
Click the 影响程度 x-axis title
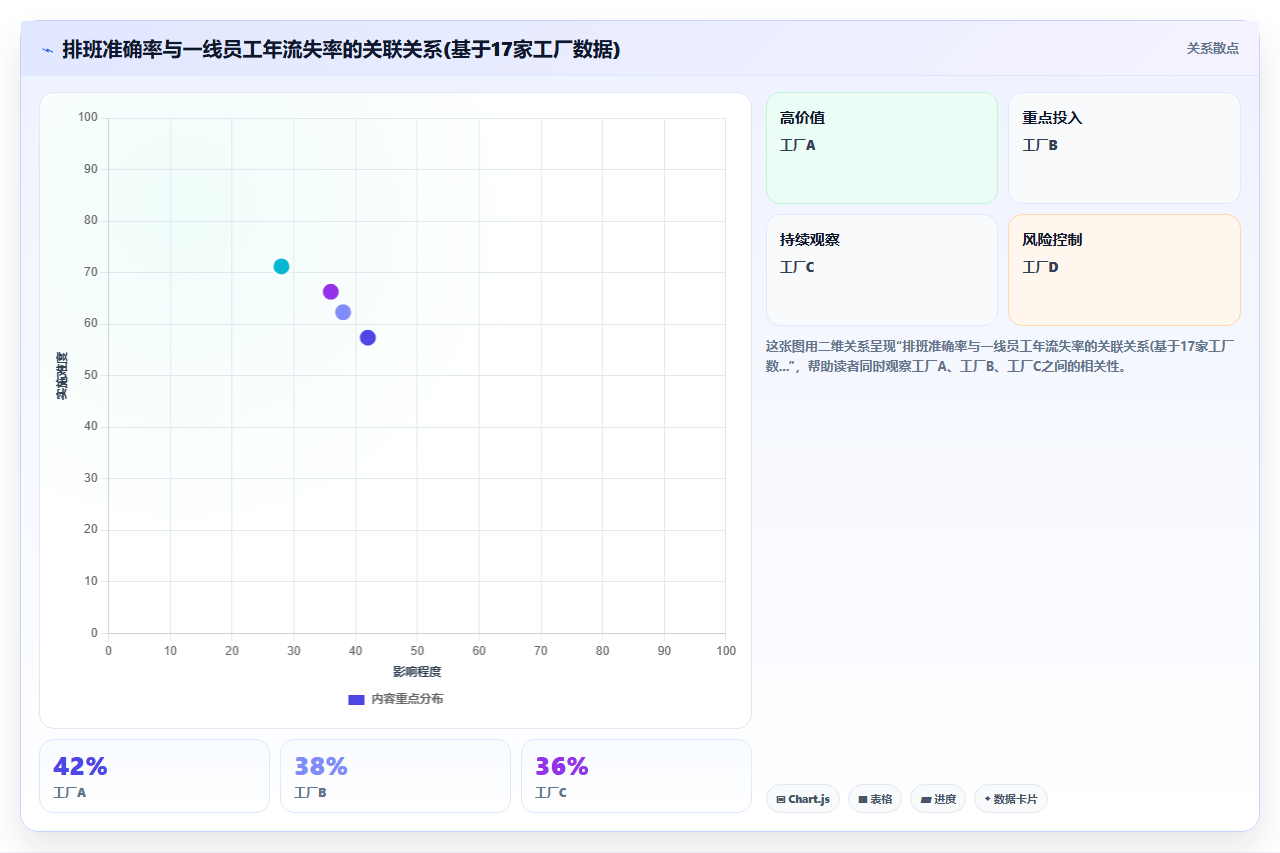tap(417, 671)
